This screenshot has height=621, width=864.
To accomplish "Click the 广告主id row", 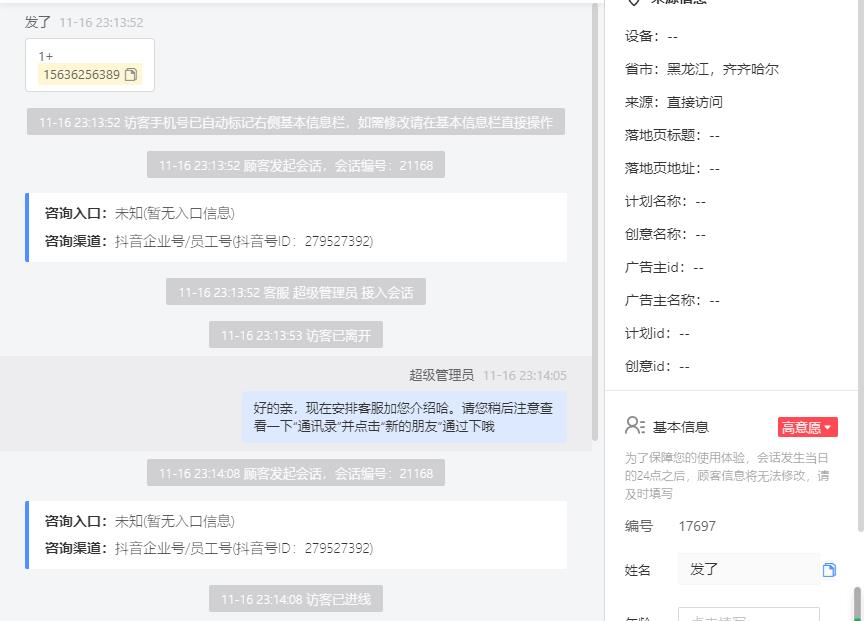I will click(x=664, y=268).
